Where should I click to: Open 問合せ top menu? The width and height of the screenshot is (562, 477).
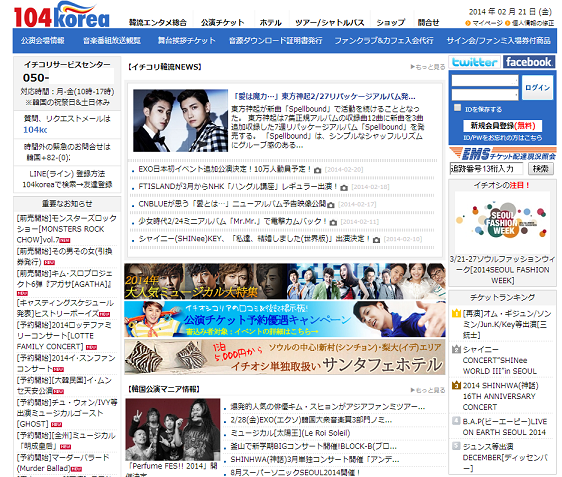(428, 23)
